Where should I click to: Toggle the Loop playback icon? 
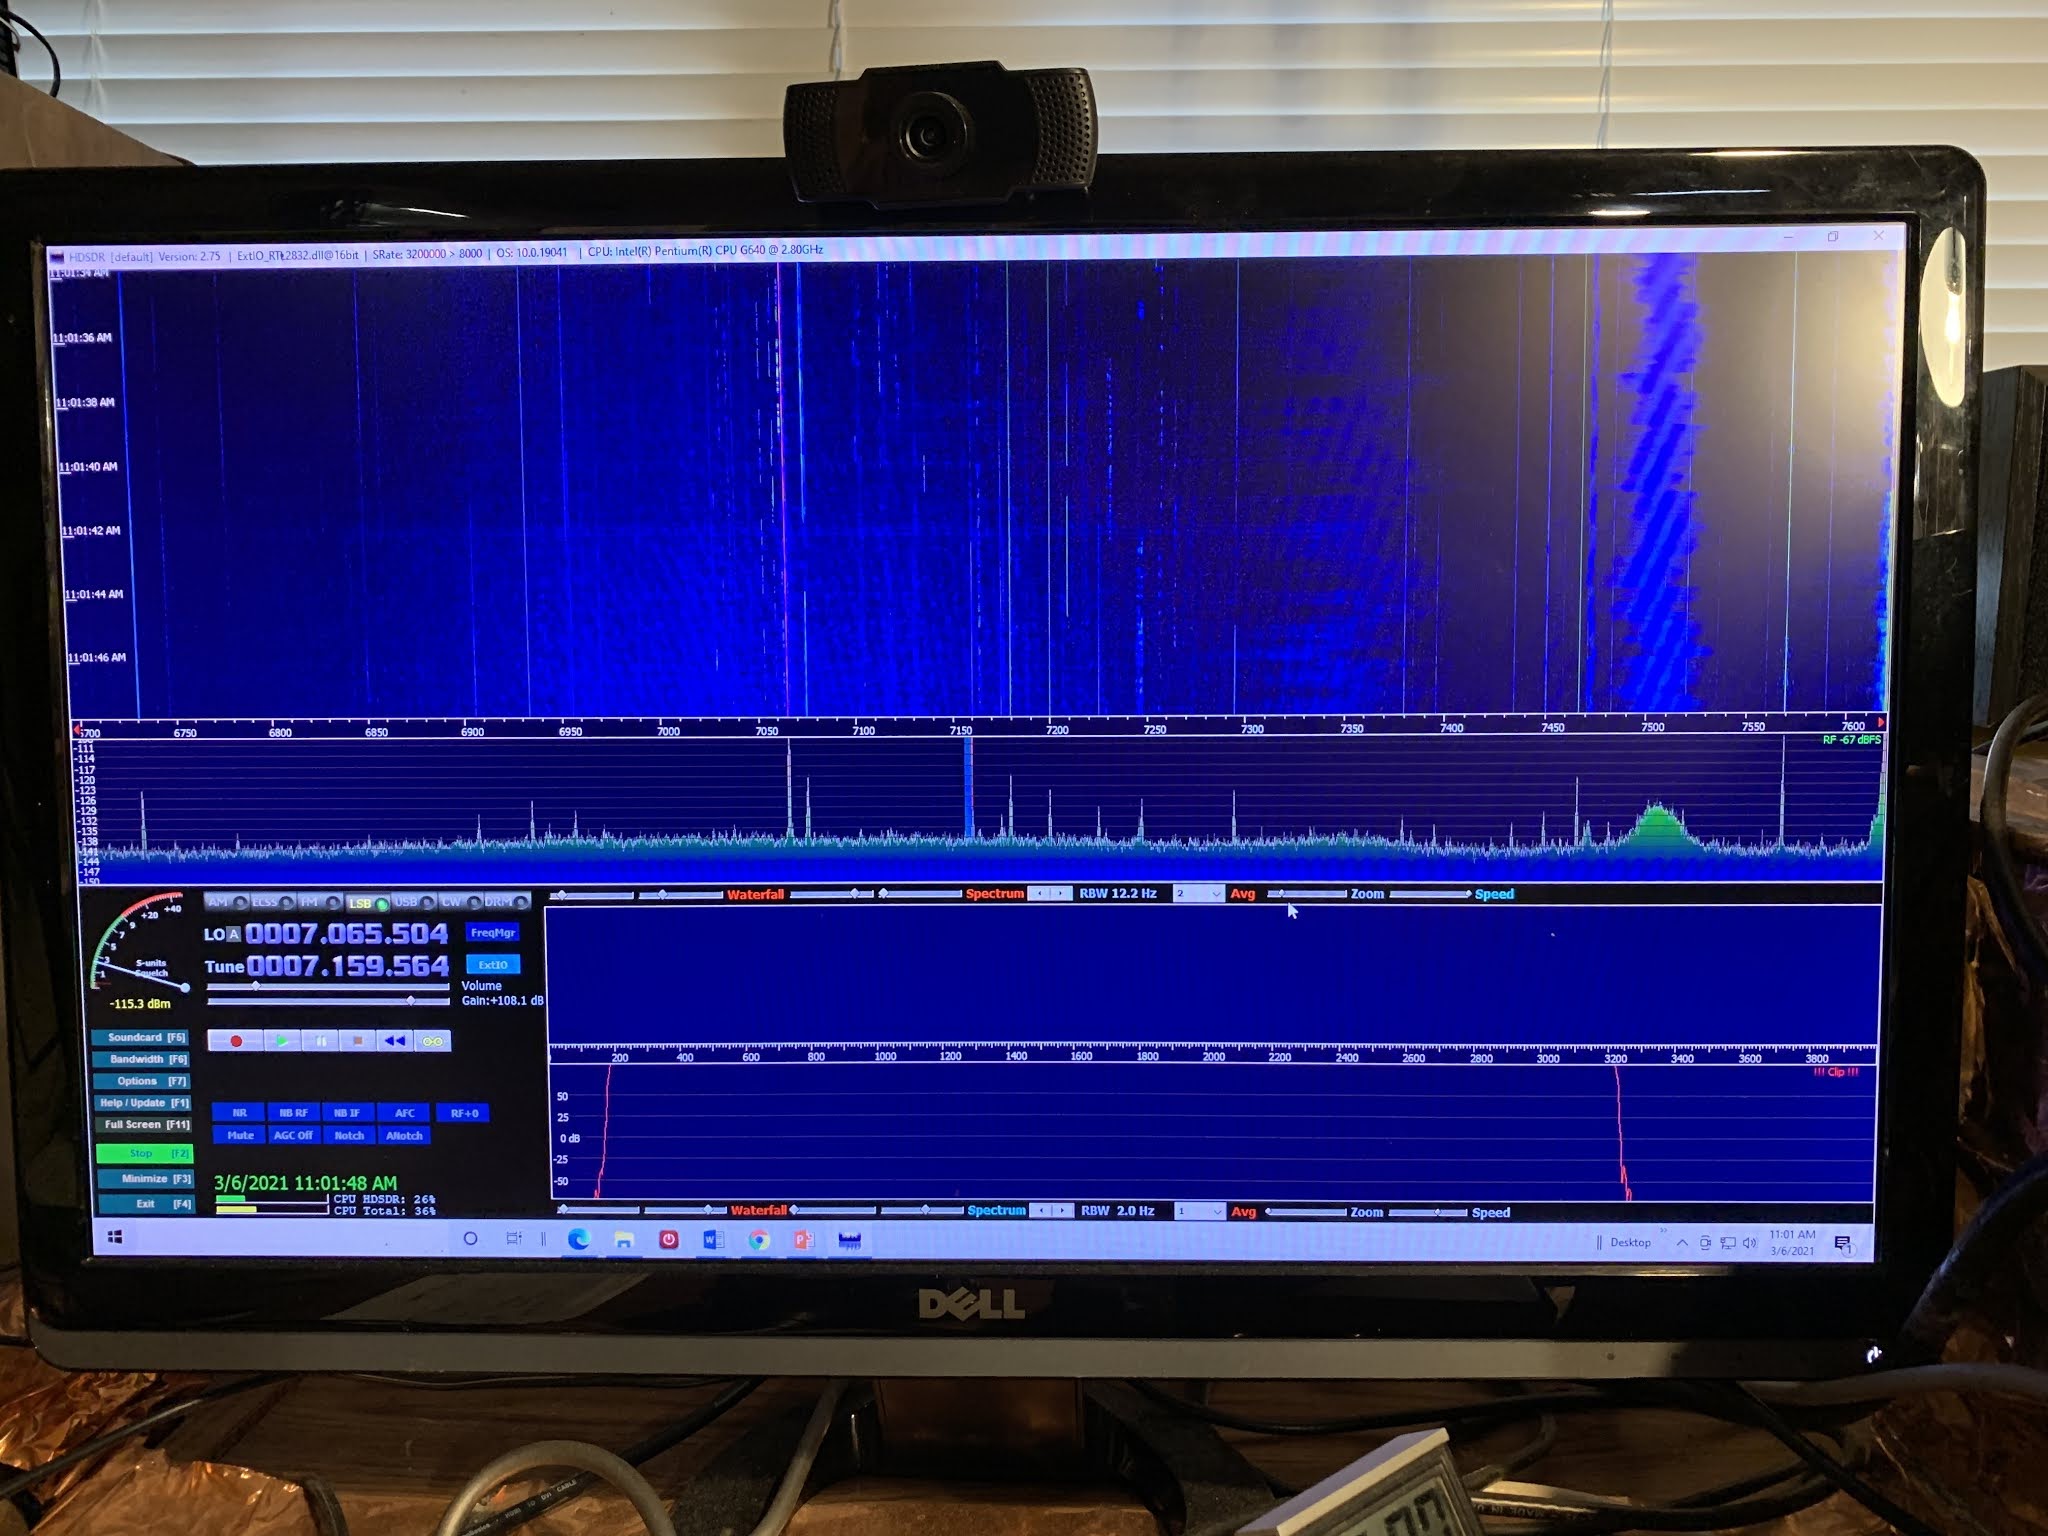(x=433, y=1041)
